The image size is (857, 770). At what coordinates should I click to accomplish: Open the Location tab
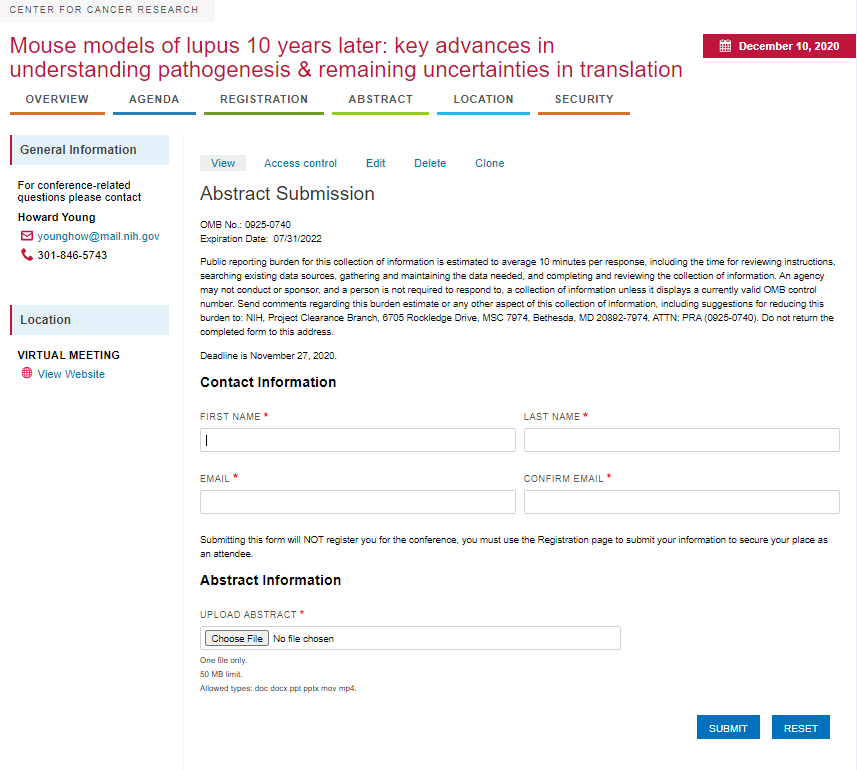click(x=483, y=100)
